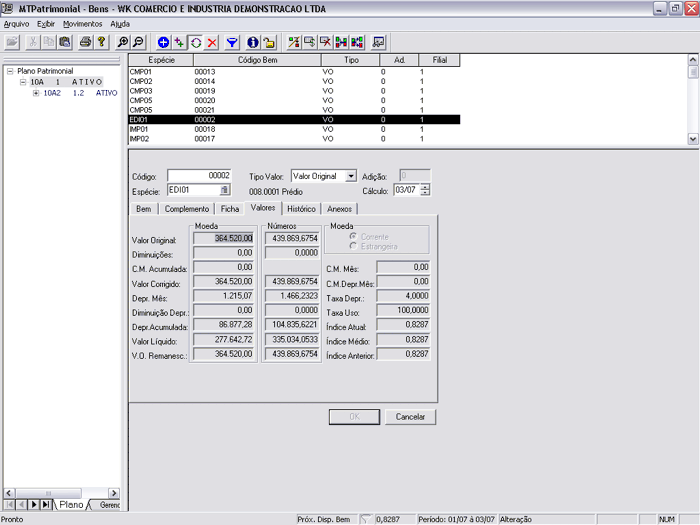Select the Corrente radio button
700x525 pixels.
pyautogui.click(x=352, y=236)
